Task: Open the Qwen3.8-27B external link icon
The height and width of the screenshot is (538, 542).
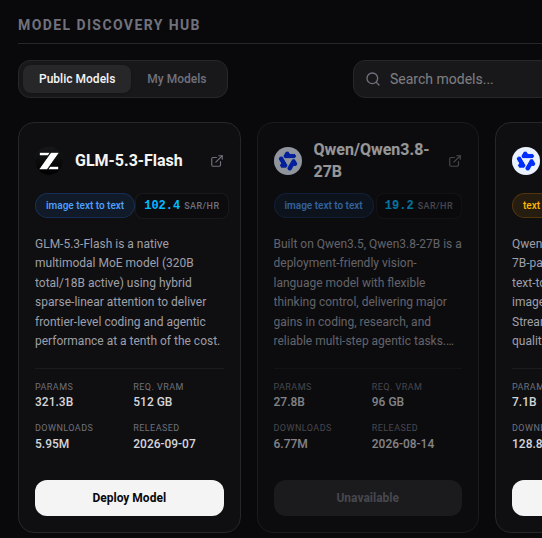Action: coord(455,161)
